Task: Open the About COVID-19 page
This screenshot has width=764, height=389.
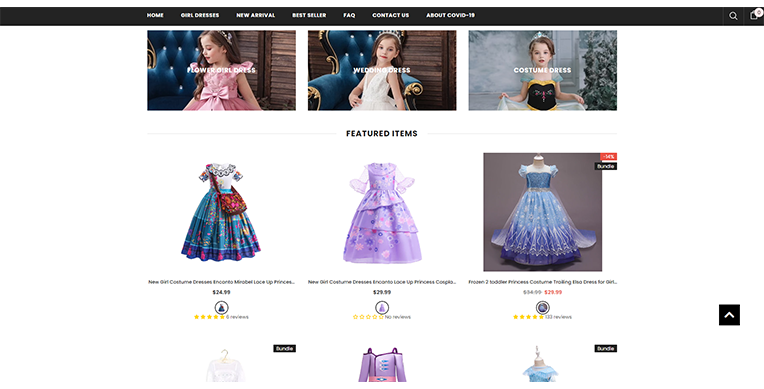Action: coord(450,15)
